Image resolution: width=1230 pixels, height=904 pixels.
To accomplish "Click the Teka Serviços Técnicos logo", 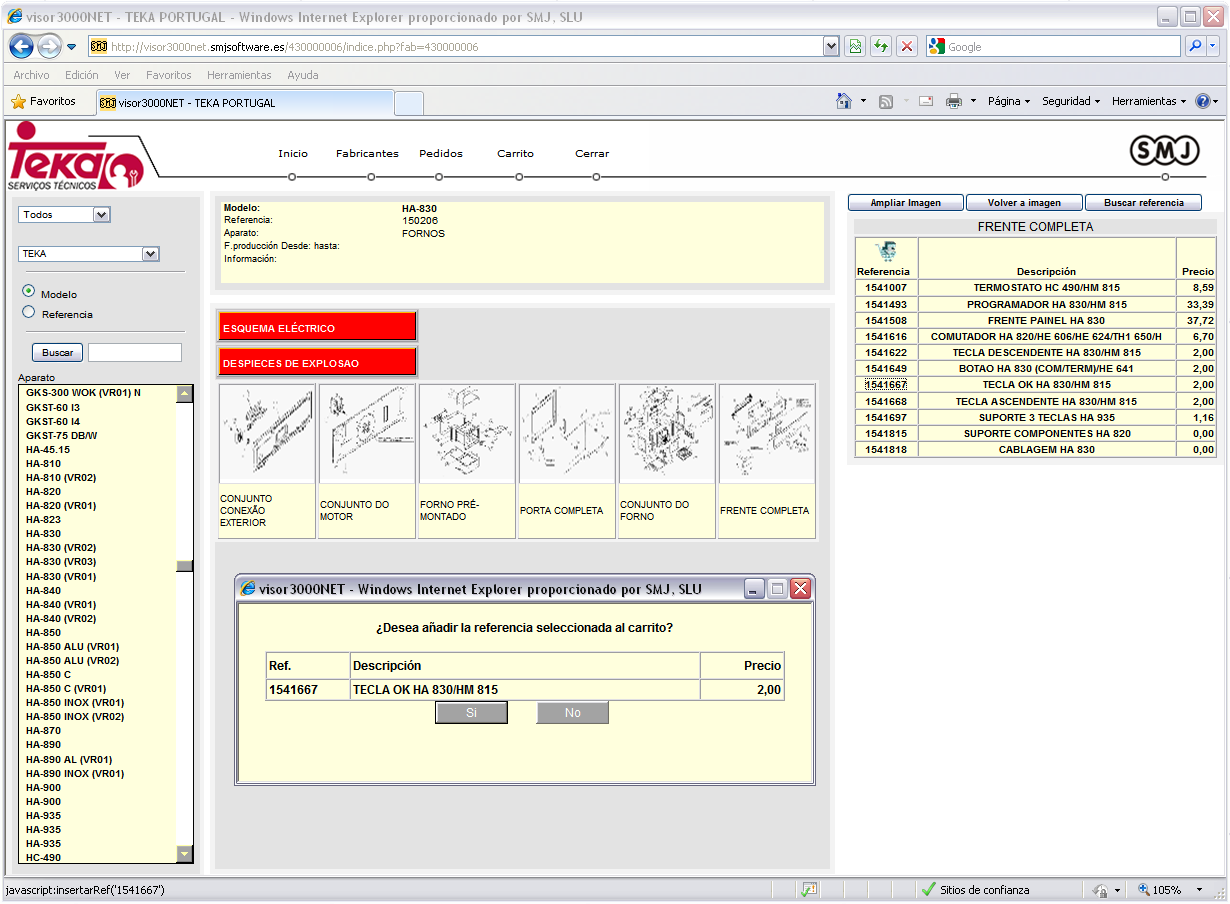I will click(x=76, y=156).
